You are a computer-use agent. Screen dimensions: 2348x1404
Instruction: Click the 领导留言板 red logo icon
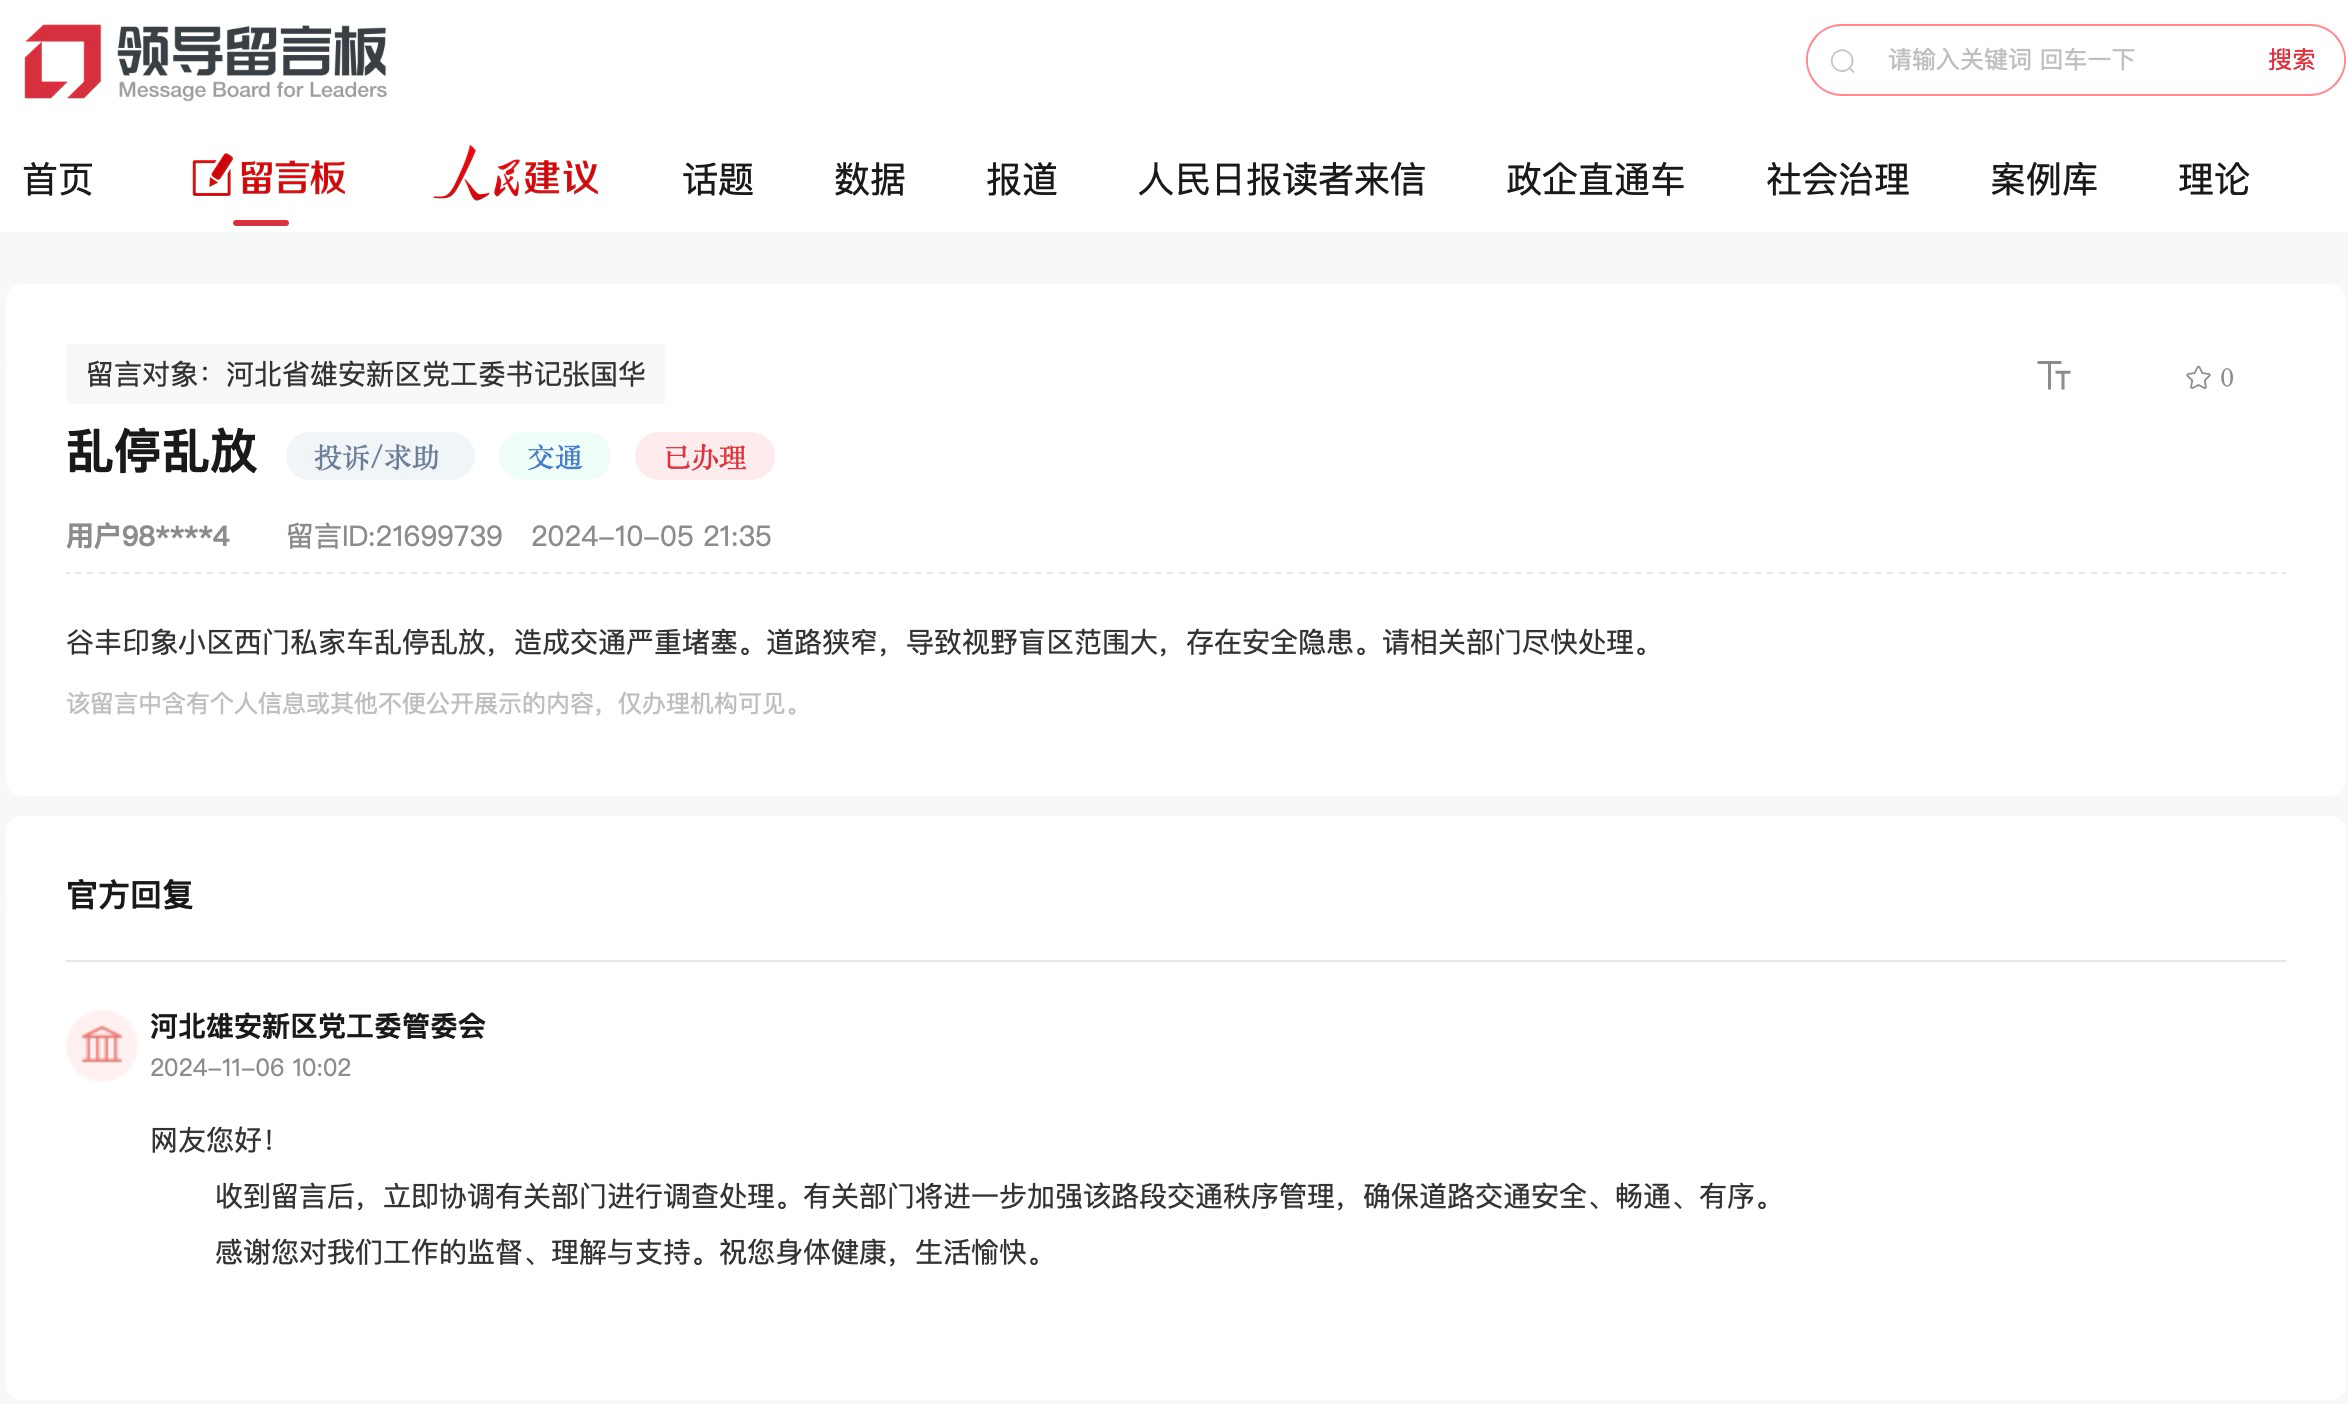click(x=62, y=61)
